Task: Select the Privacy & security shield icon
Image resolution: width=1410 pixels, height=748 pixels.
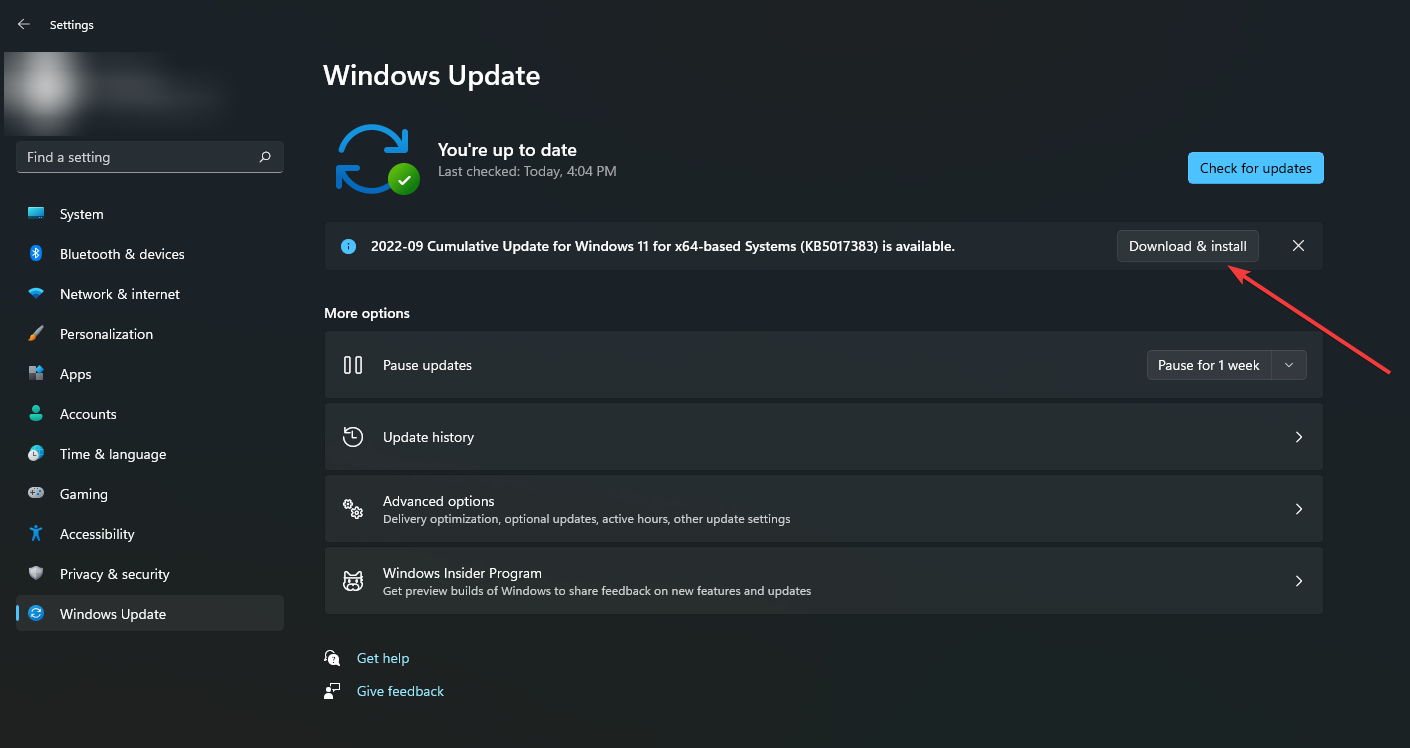Action: (34, 573)
